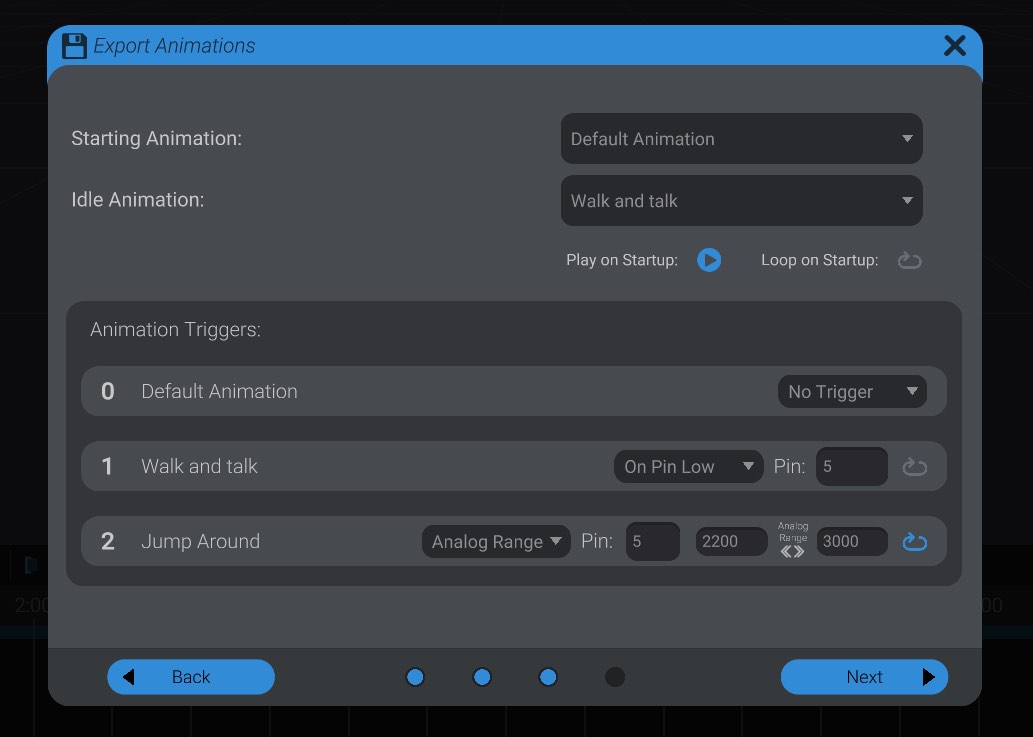Viewport: 1033px width, 737px height.
Task: Open the Idle Animation dropdown
Action: click(741, 200)
